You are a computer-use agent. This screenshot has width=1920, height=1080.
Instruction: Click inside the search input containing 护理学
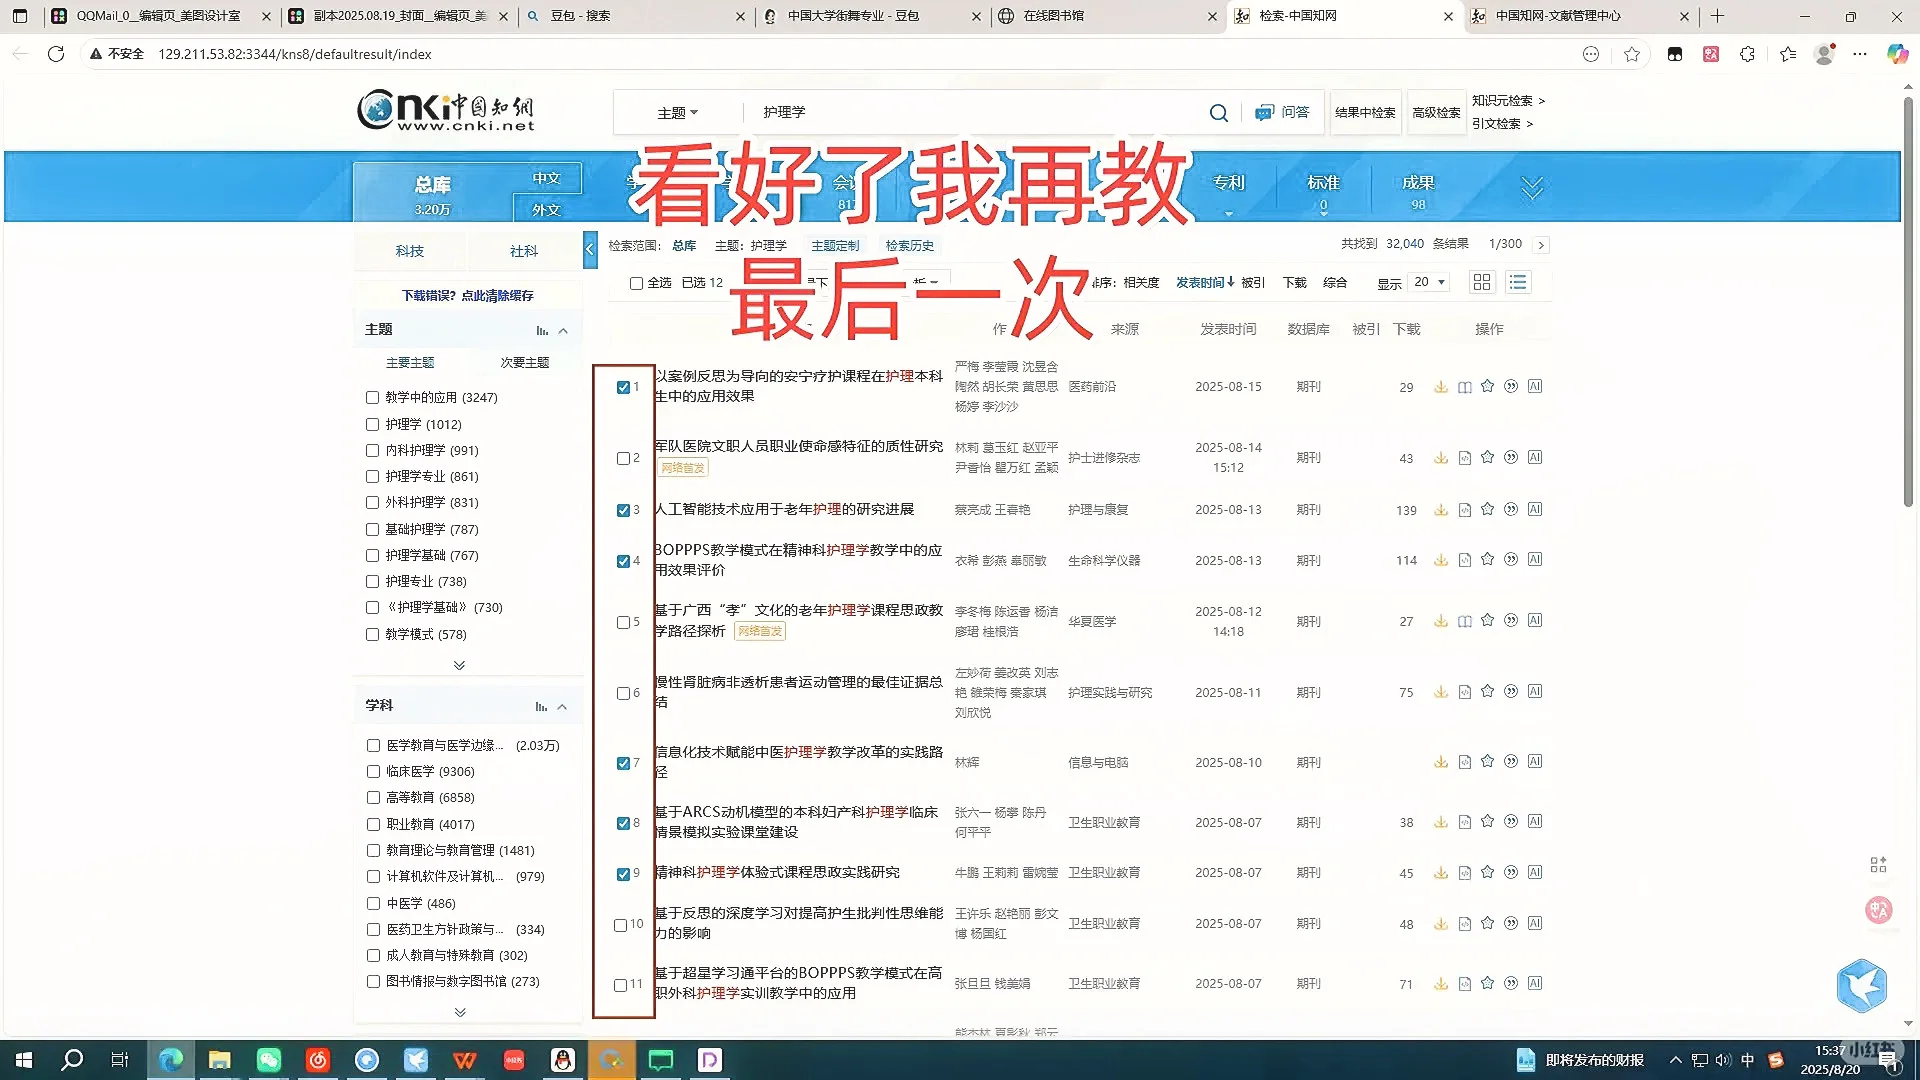(950, 112)
